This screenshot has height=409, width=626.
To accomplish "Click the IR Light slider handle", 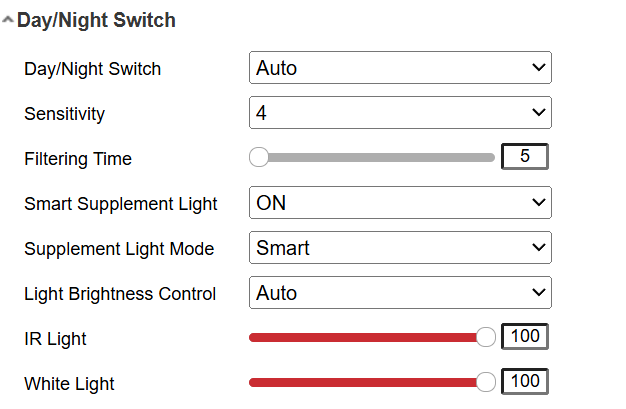I will 486,338.
